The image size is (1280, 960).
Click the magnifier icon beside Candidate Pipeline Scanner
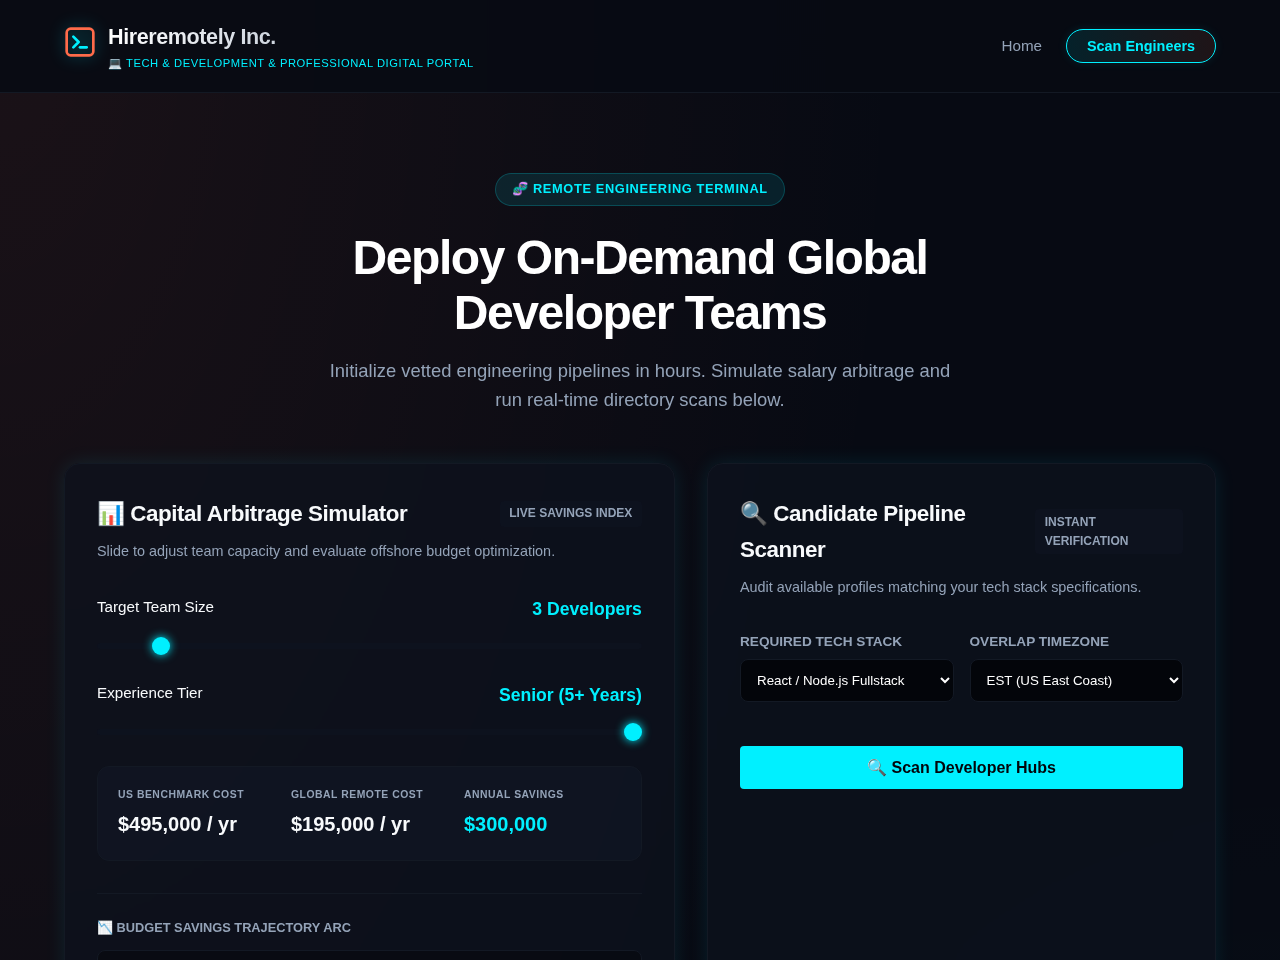(x=753, y=514)
